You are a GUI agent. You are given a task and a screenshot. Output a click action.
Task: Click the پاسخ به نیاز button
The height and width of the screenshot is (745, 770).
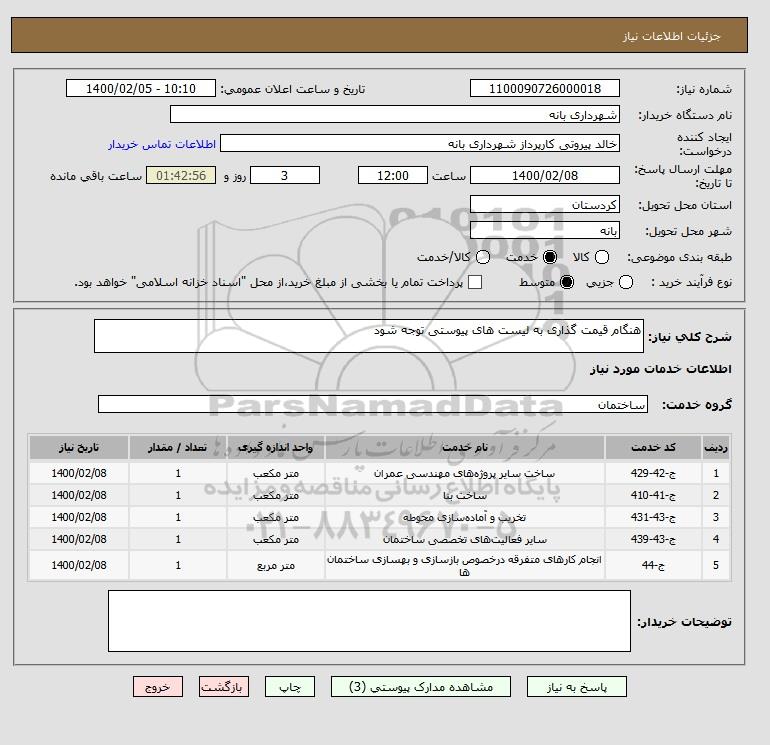577,687
